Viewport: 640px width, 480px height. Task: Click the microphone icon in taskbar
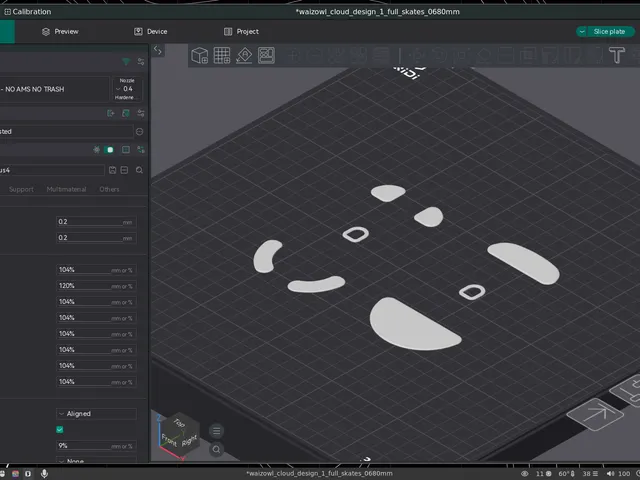(x=44, y=473)
